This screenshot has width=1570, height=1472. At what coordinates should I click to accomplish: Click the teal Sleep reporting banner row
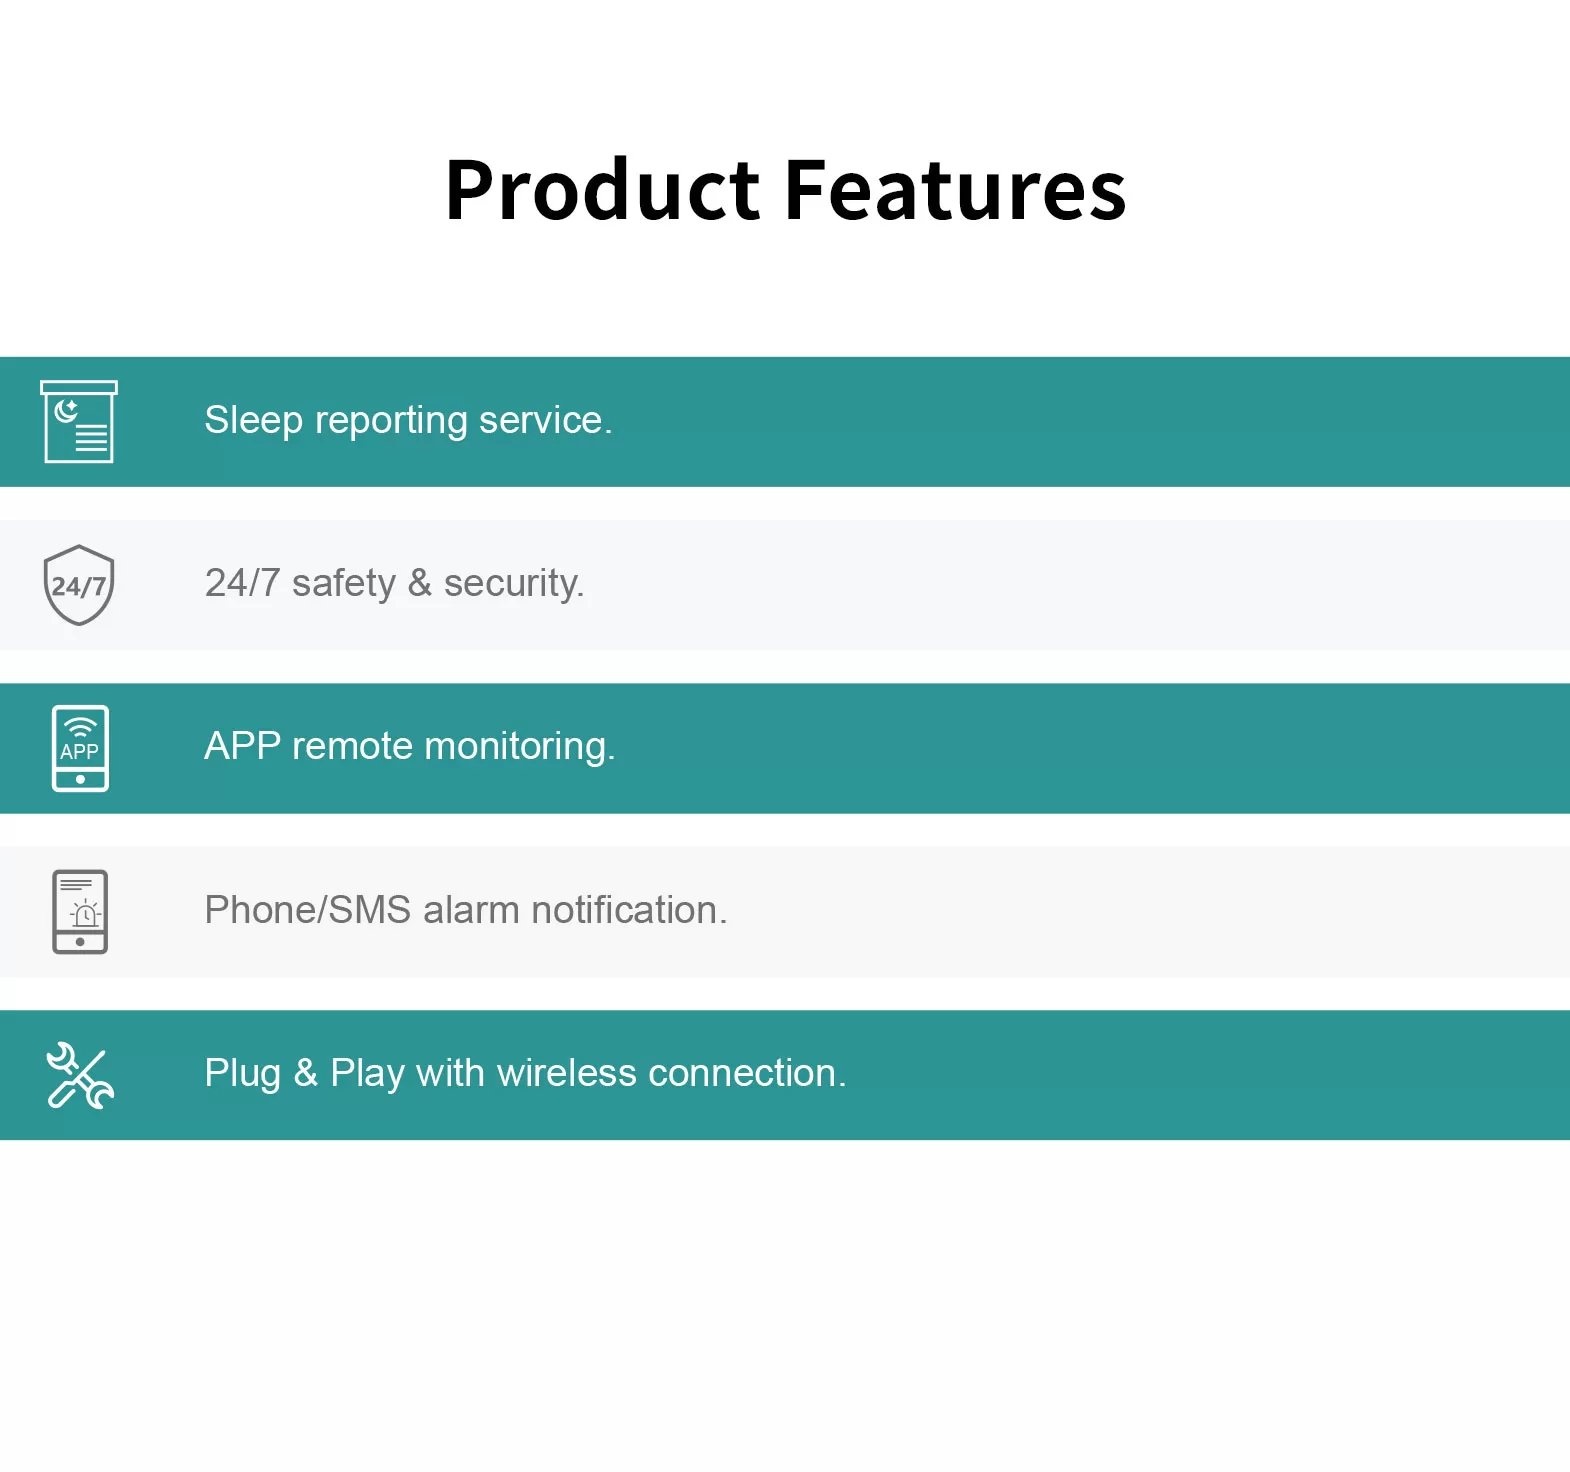(785, 422)
